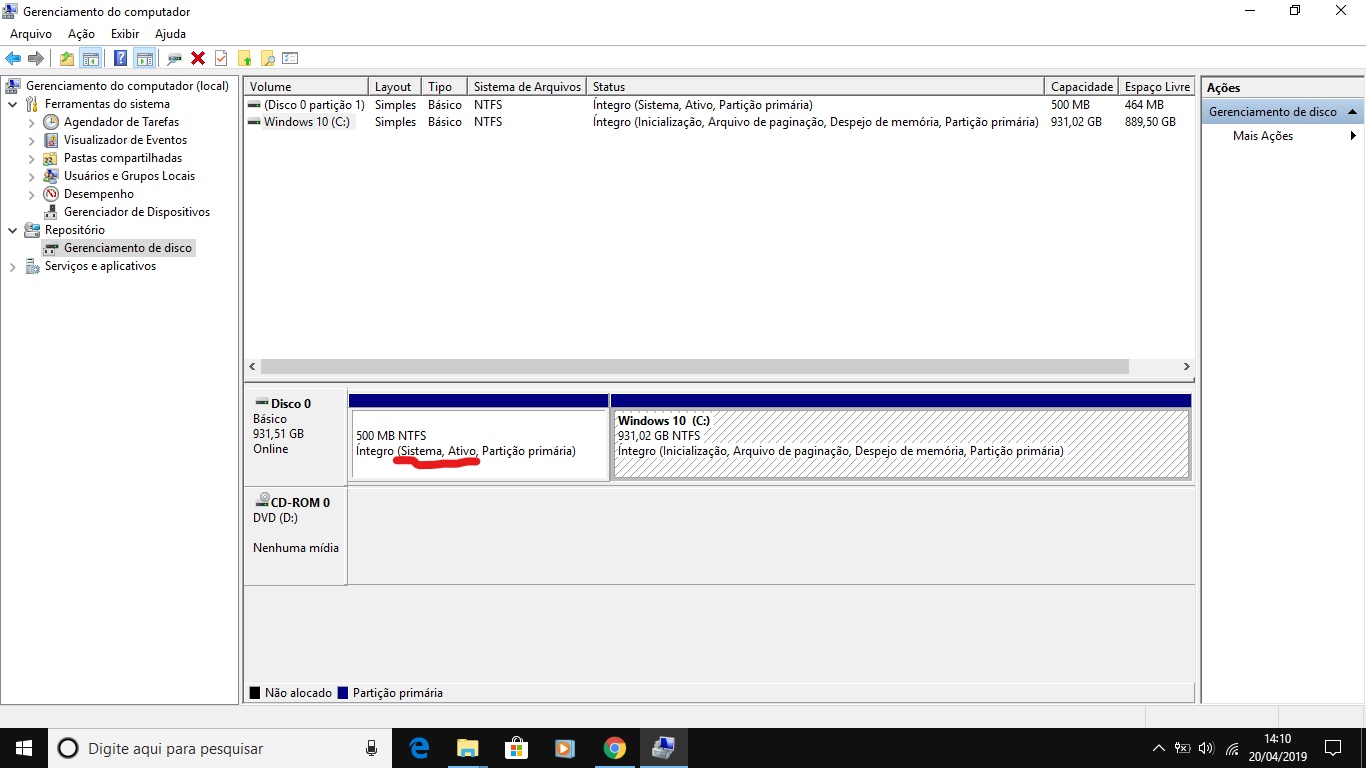Expand the Pastas compartilhadas node
Viewport: 1366px width, 768px height.
(31, 158)
